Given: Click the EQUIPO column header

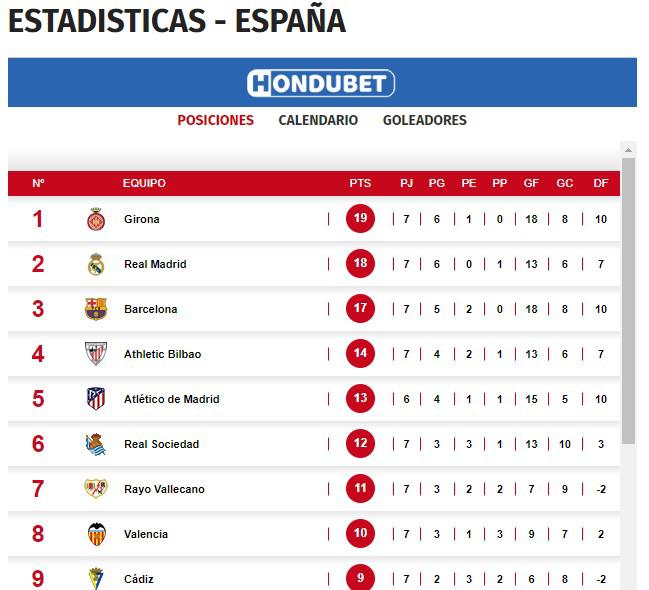Looking at the screenshot, I should pyautogui.click(x=144, y=183).
